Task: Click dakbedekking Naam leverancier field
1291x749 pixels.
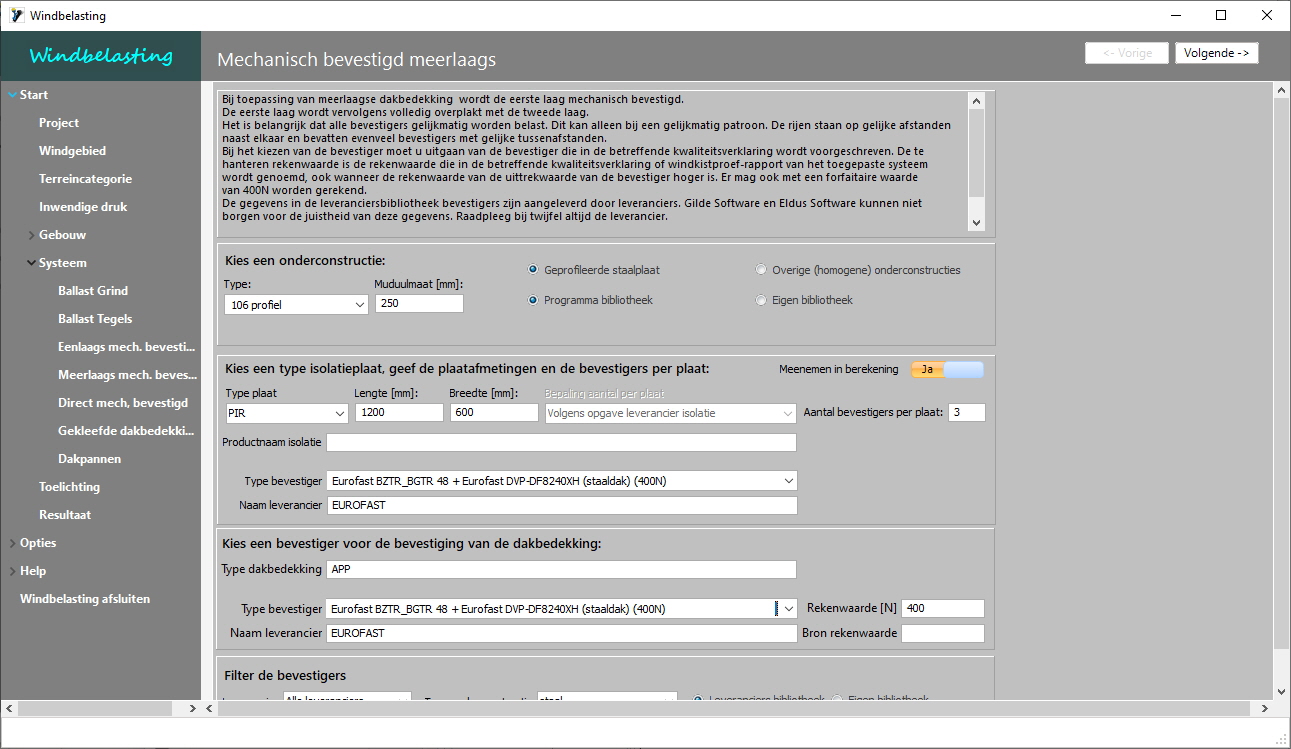Action: pos(562,633)
